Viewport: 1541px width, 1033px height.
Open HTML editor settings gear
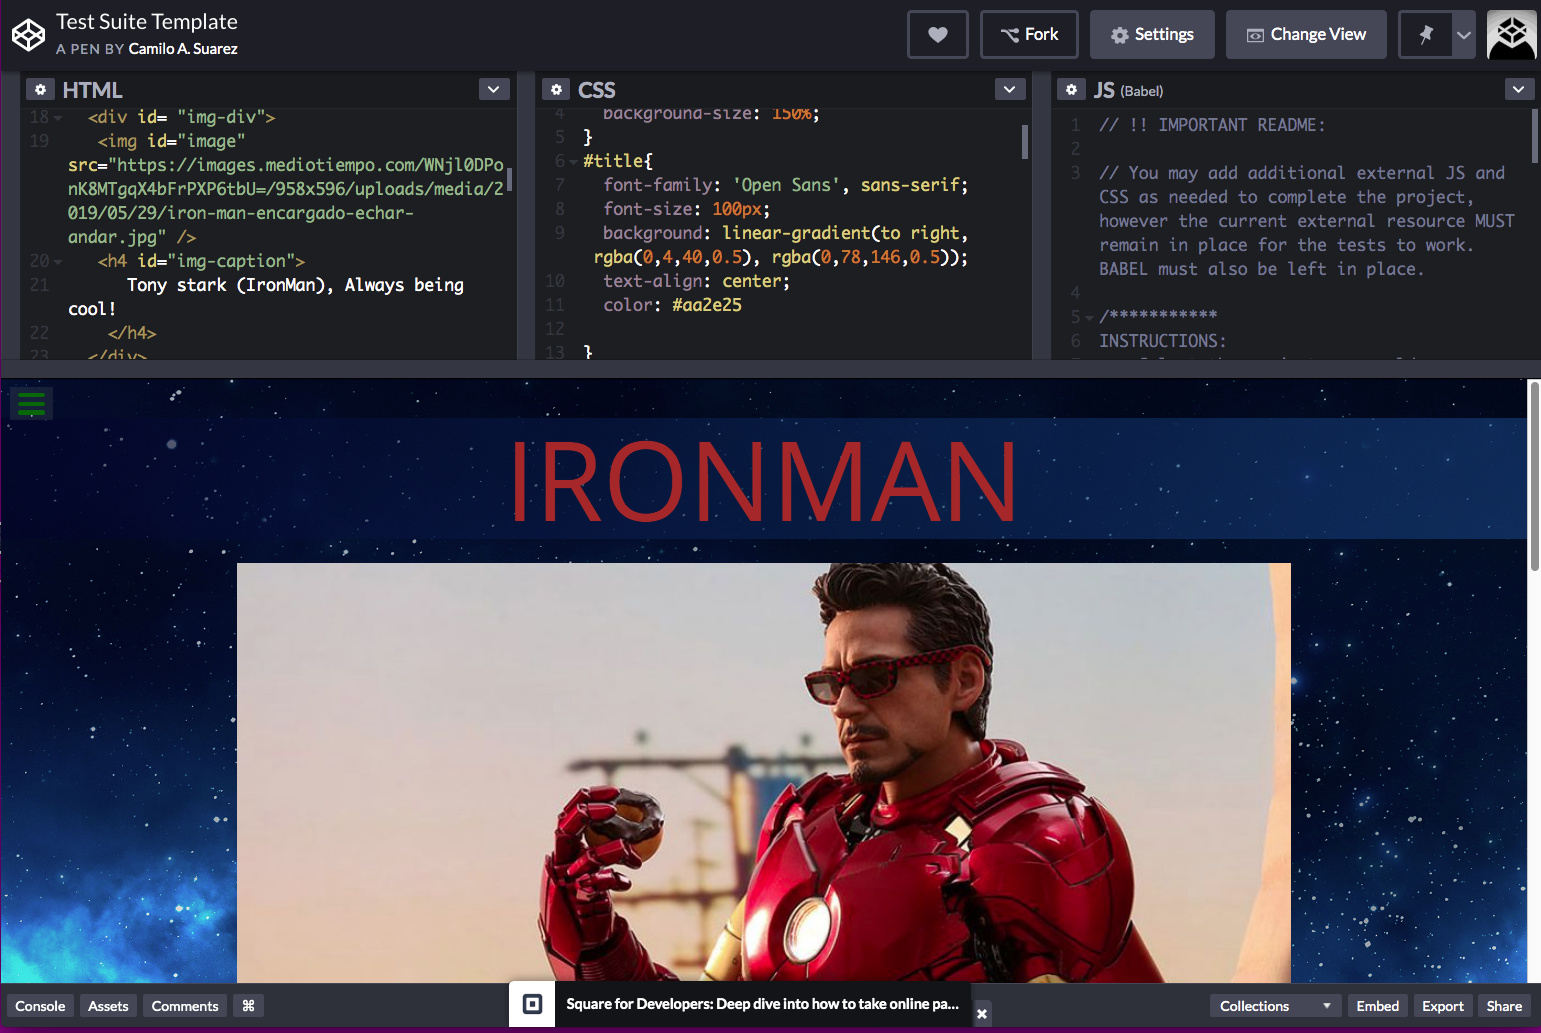click(40, 90)
